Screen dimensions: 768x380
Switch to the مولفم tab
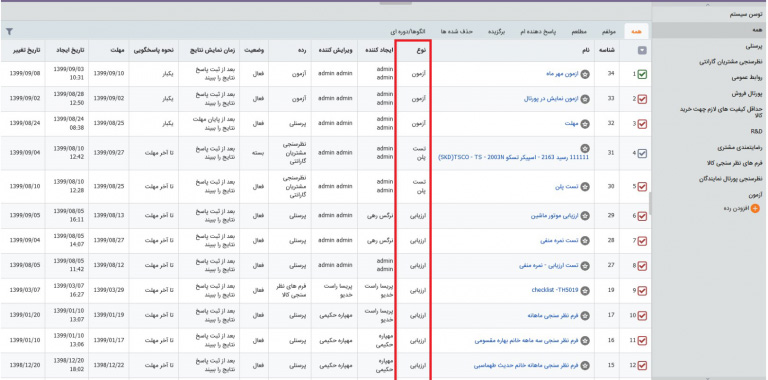coord(608,31)
